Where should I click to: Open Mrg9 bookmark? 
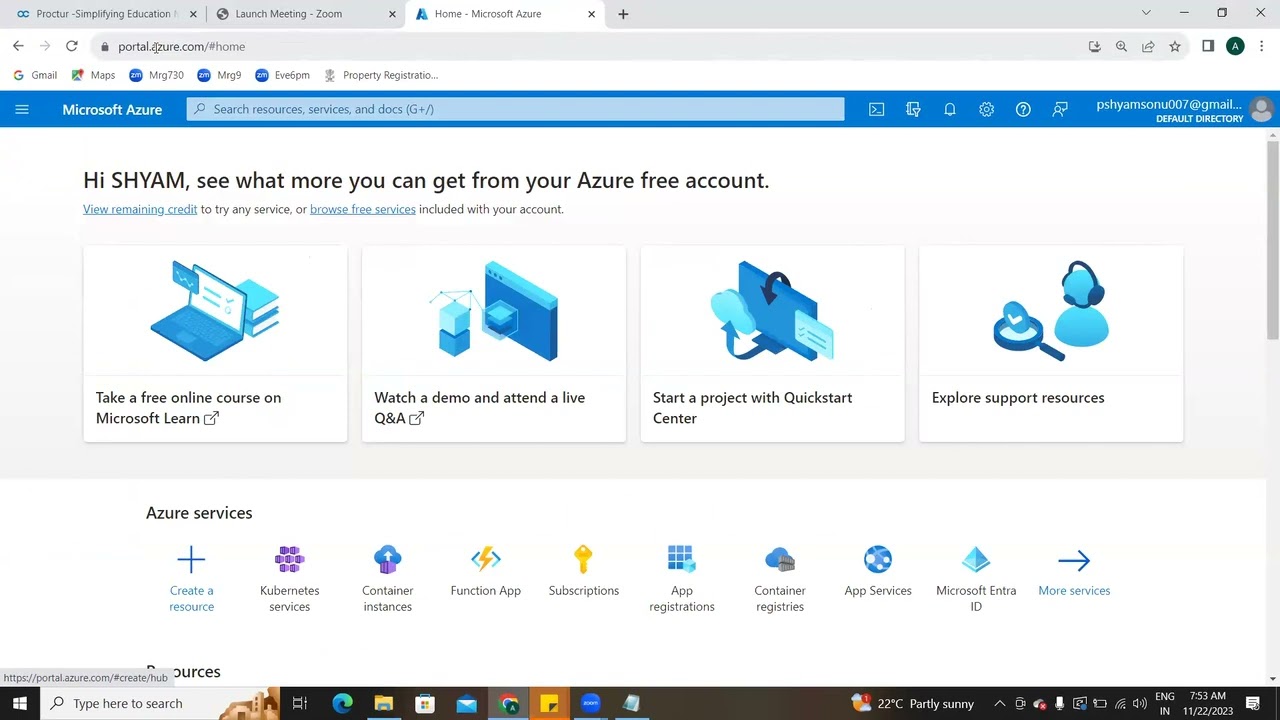(x=219, y=75)
